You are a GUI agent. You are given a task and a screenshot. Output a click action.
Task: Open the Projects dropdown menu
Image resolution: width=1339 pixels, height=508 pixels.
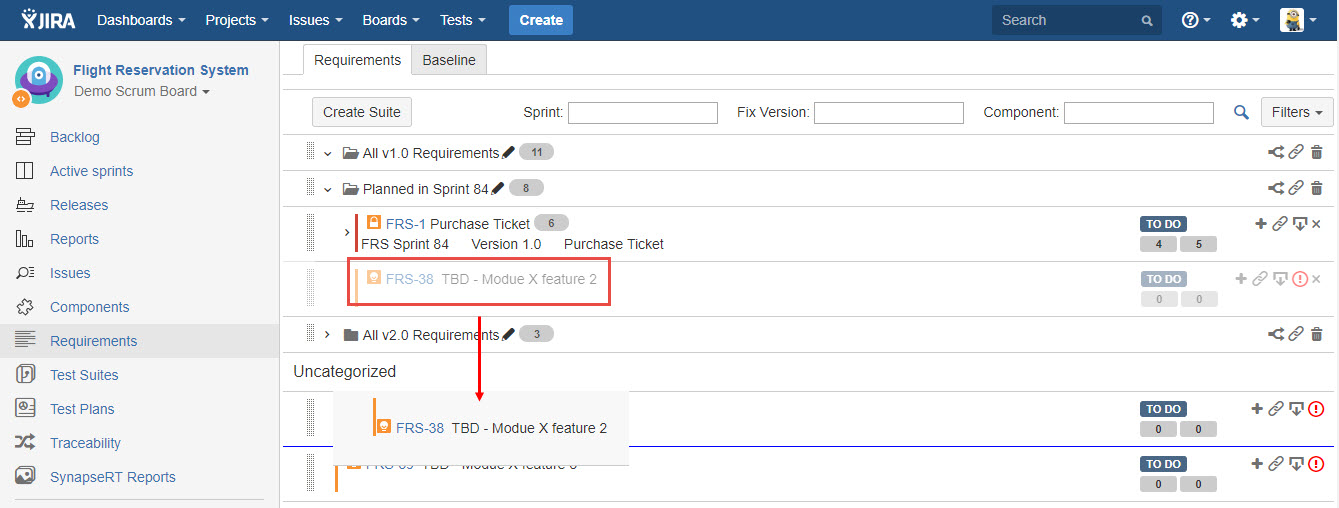[236, 20]
